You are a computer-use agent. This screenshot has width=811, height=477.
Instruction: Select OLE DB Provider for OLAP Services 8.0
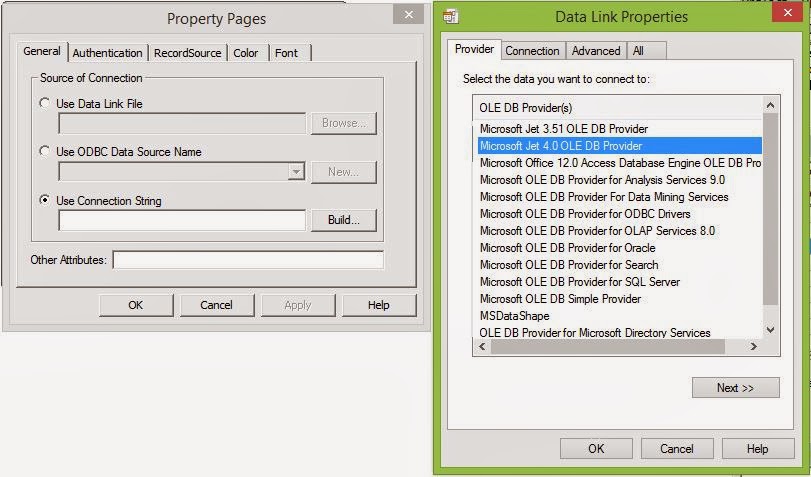tap(620, 231)
